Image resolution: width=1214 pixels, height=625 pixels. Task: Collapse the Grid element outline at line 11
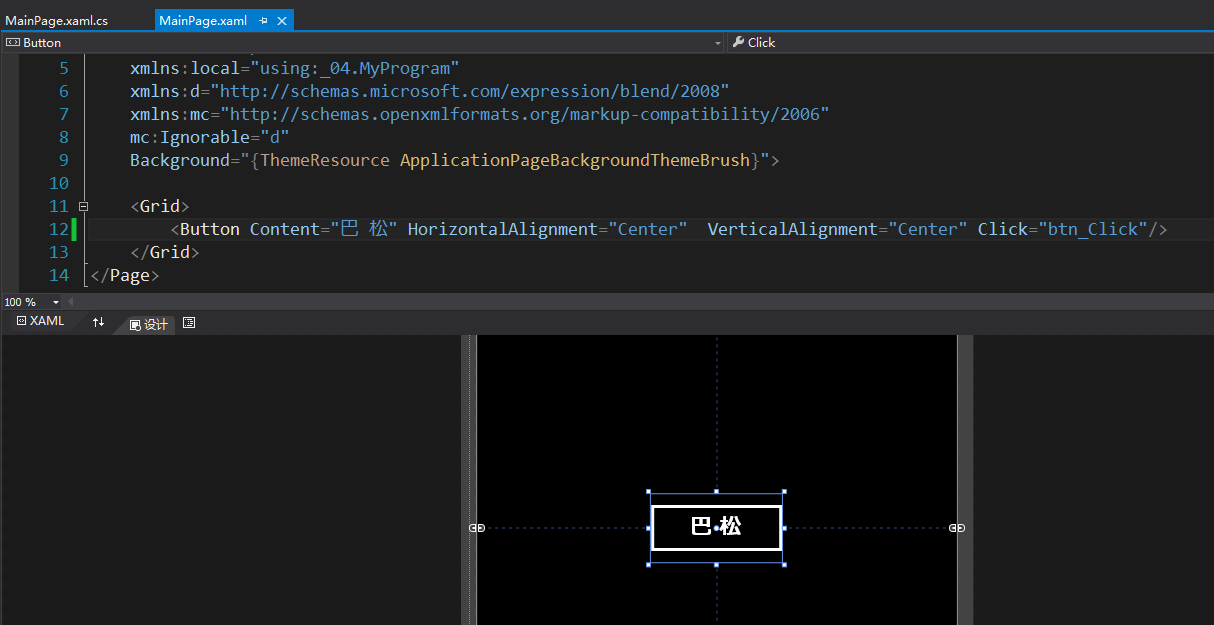click(83, 206)
